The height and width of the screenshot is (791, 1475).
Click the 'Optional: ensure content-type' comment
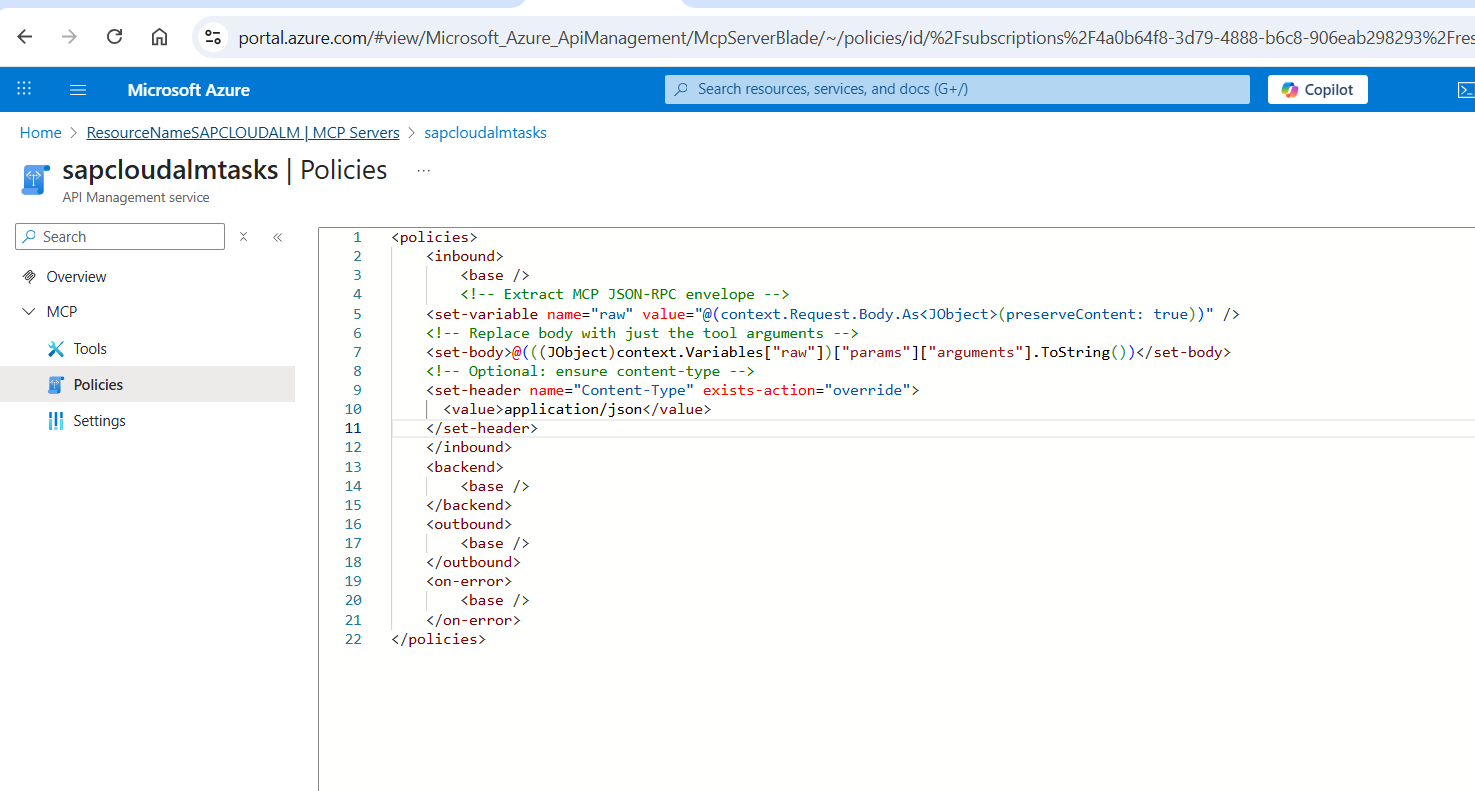(591, 371)
